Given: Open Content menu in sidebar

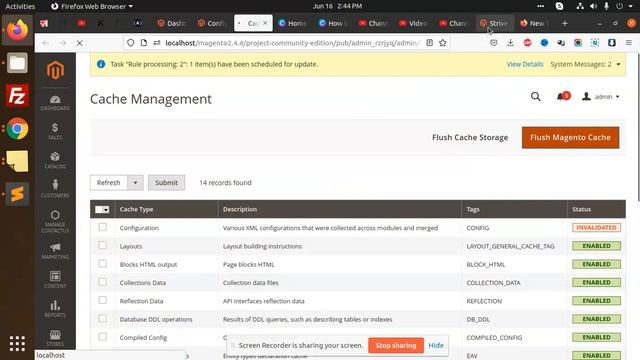Looking at the screenshot, I should [55, 280].
